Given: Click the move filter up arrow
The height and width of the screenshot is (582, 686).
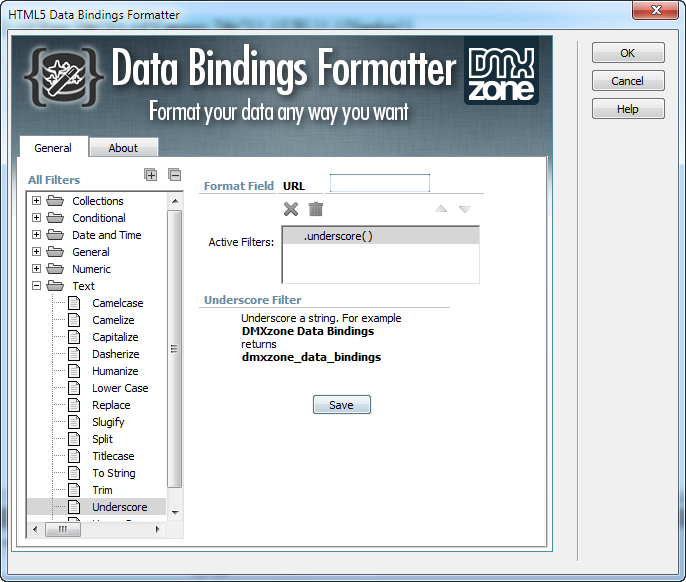Looking at the screenshot, I should pos(441,209).
